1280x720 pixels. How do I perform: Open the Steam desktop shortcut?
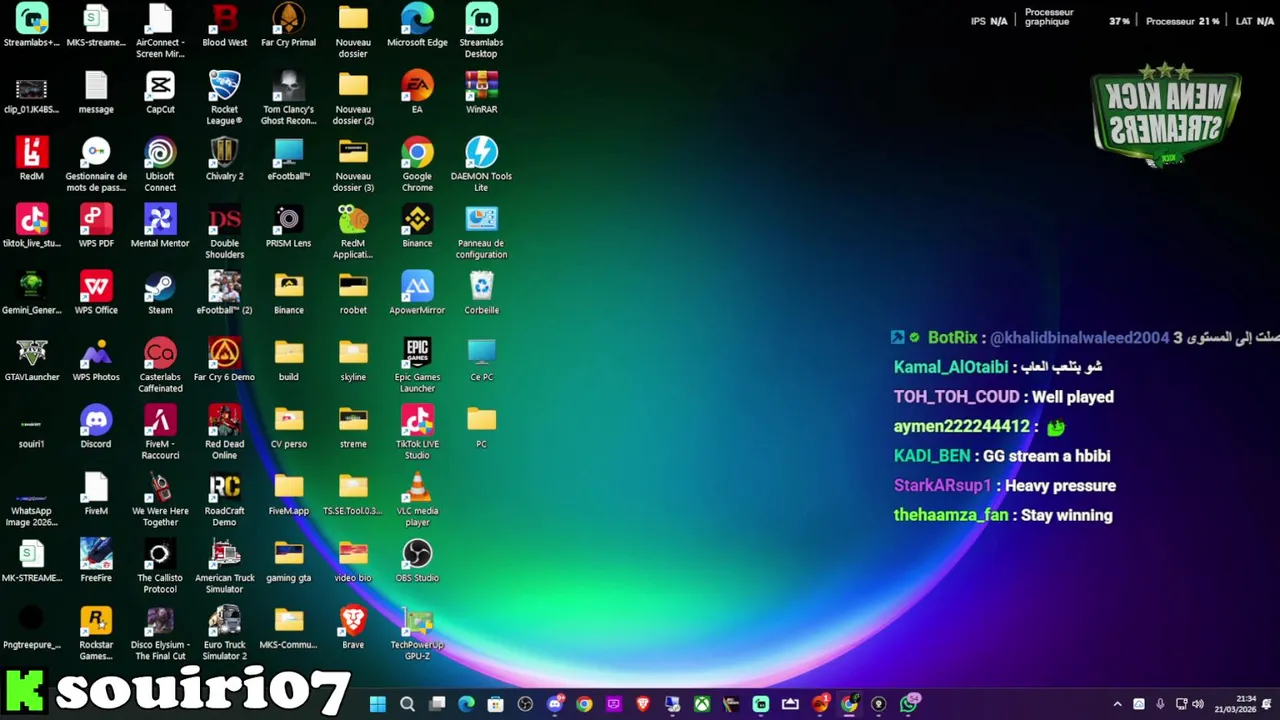click(x=160, y=294)
